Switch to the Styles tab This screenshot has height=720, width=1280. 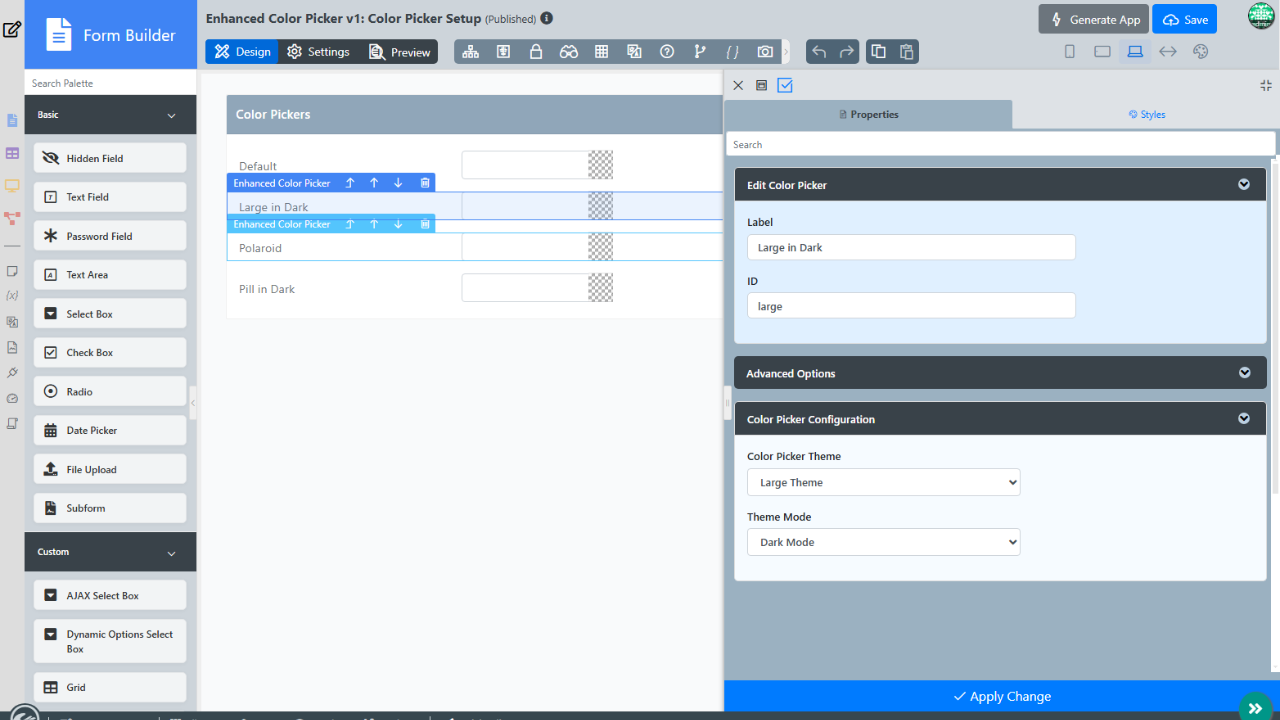(x=1146, y=115)
